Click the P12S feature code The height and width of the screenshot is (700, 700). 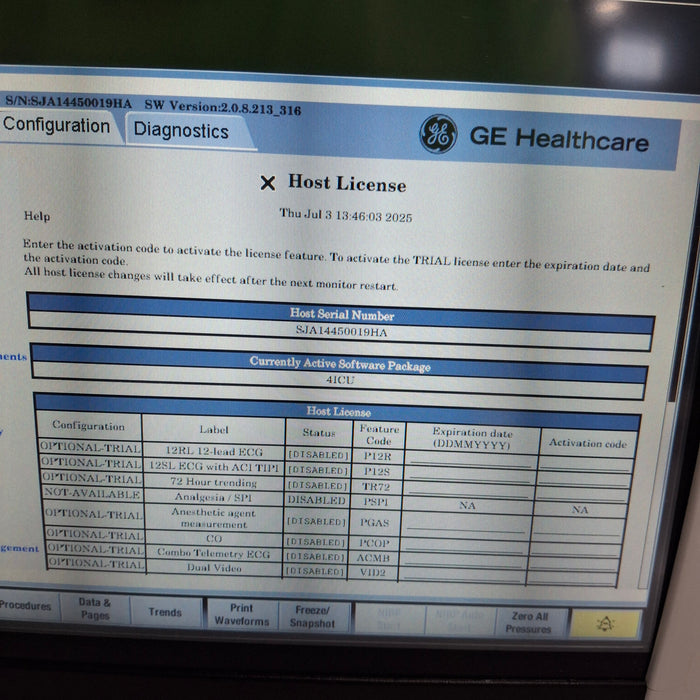tap(377, 471)
